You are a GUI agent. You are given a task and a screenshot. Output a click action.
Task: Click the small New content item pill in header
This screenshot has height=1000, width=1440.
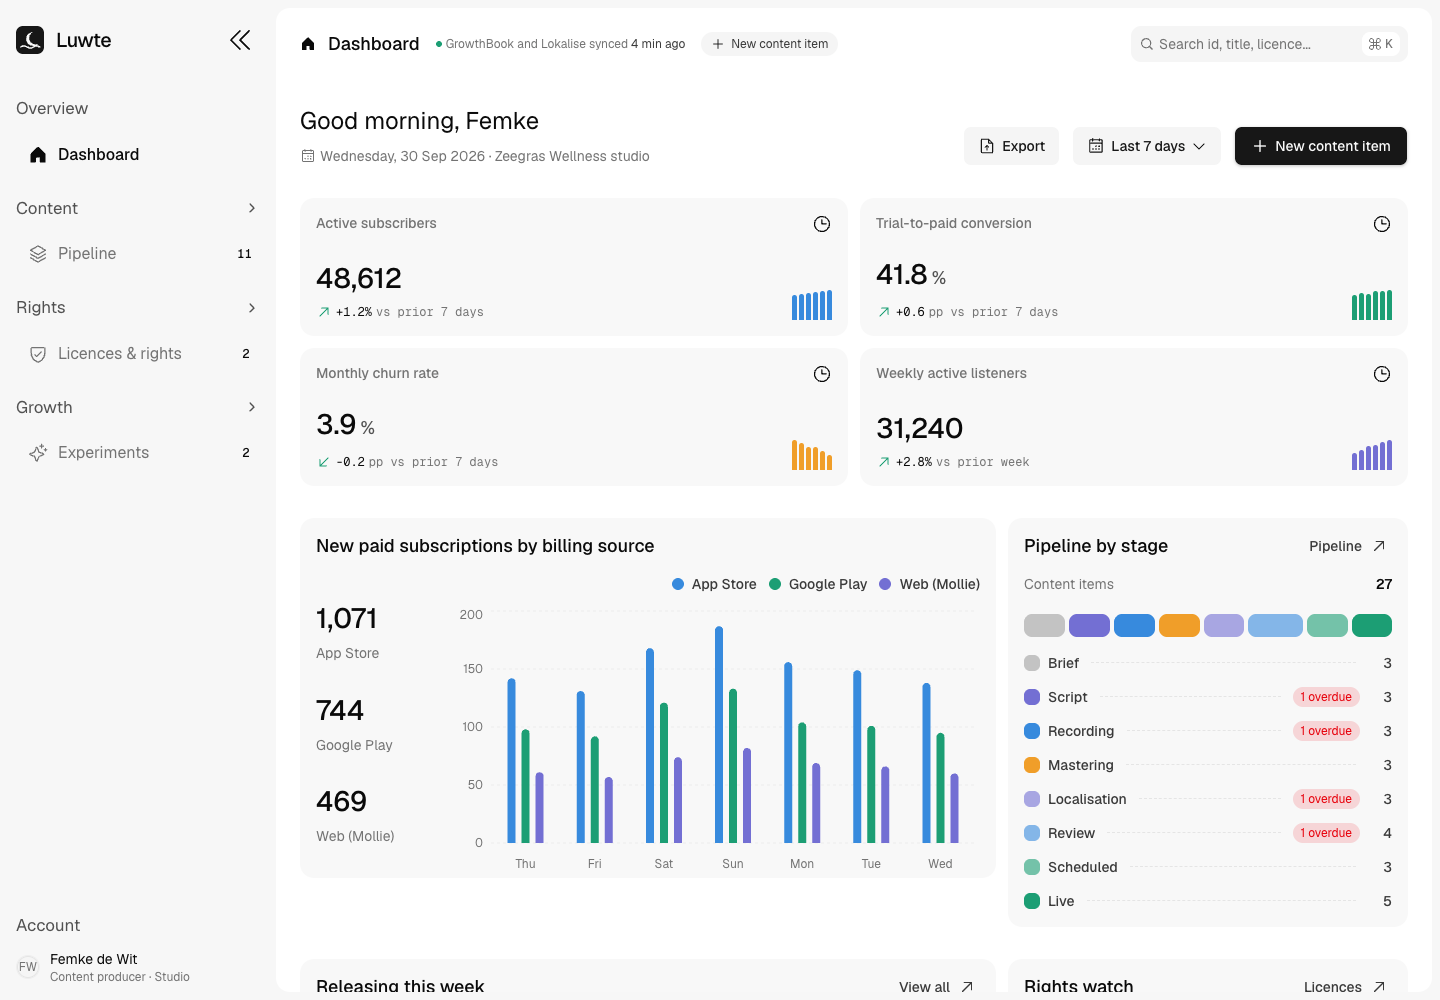770,44
